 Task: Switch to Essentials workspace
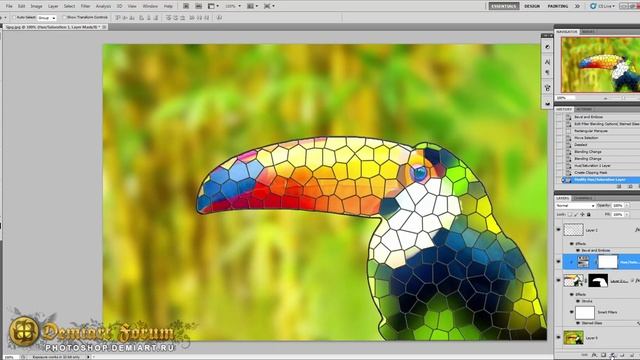504,6
